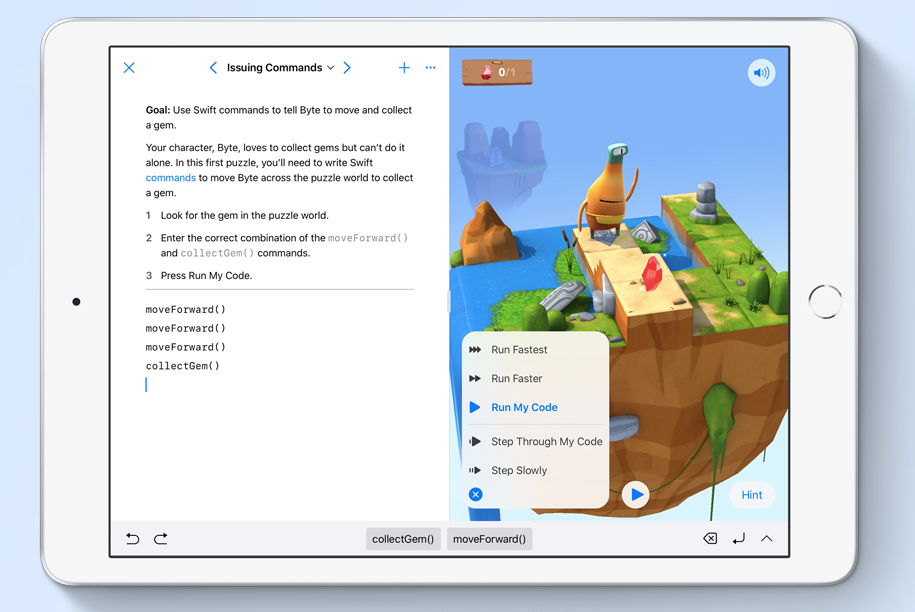Choose Step Through My Code
This screenshot has height=612, width=915.
point(535,442)
